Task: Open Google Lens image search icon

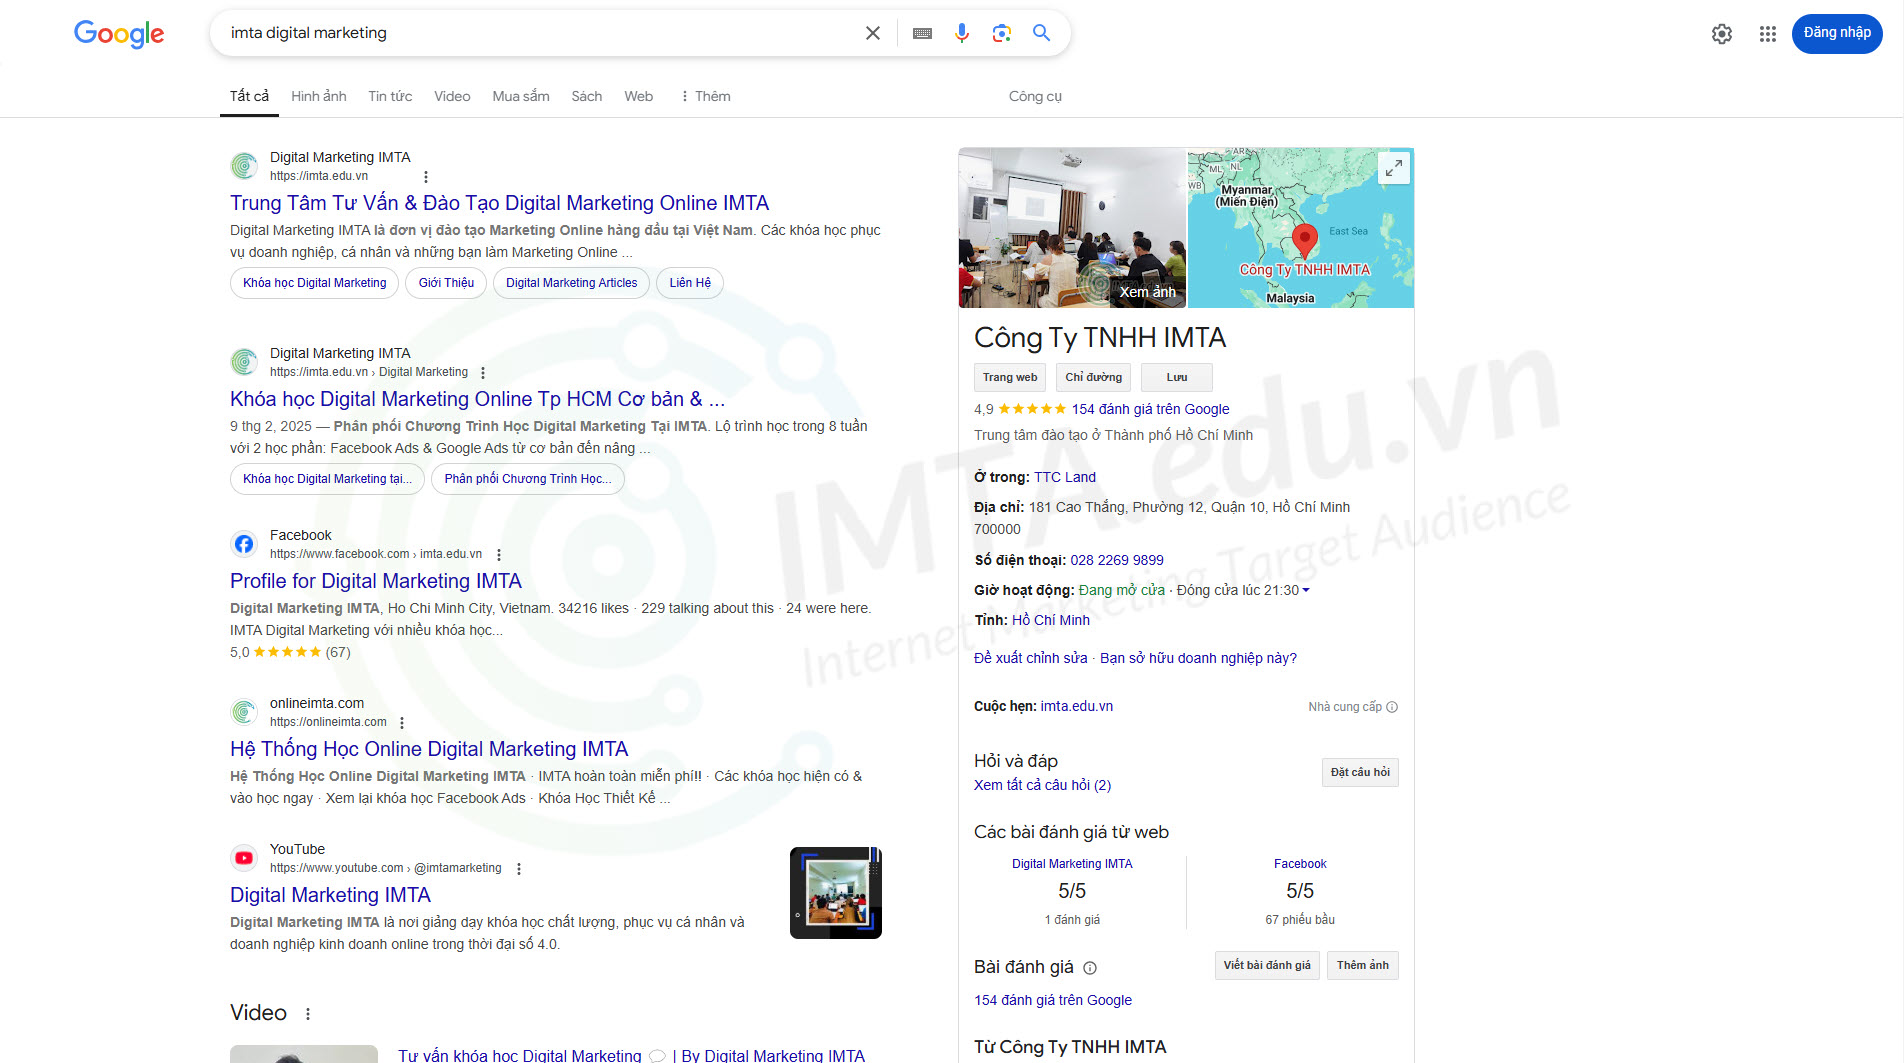Action: pyautogui.click(x=1002, y=33)
